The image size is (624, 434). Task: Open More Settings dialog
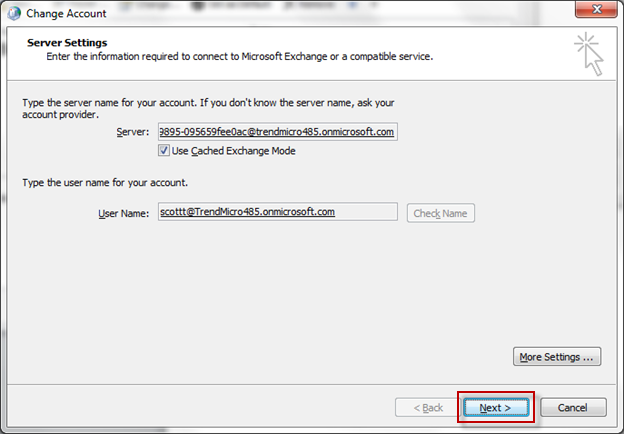(x=558, y=357)
